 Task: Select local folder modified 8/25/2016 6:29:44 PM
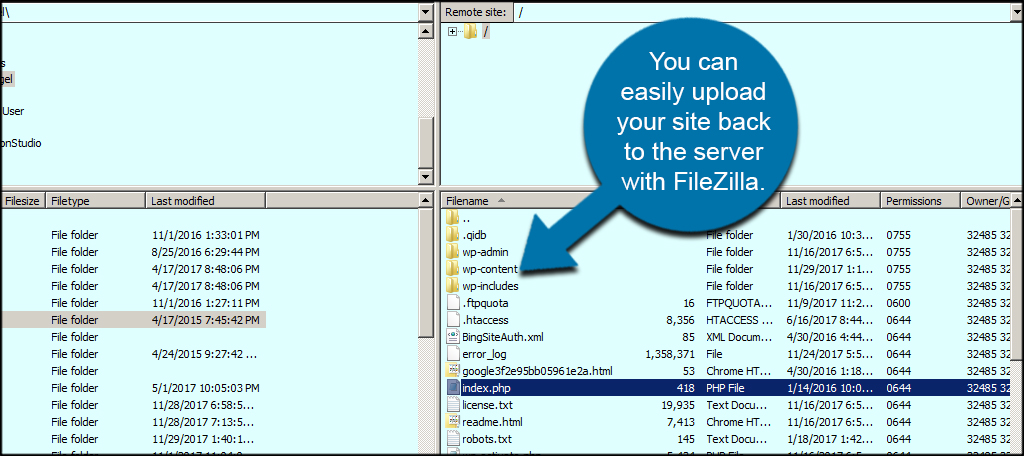pos(133,252)
